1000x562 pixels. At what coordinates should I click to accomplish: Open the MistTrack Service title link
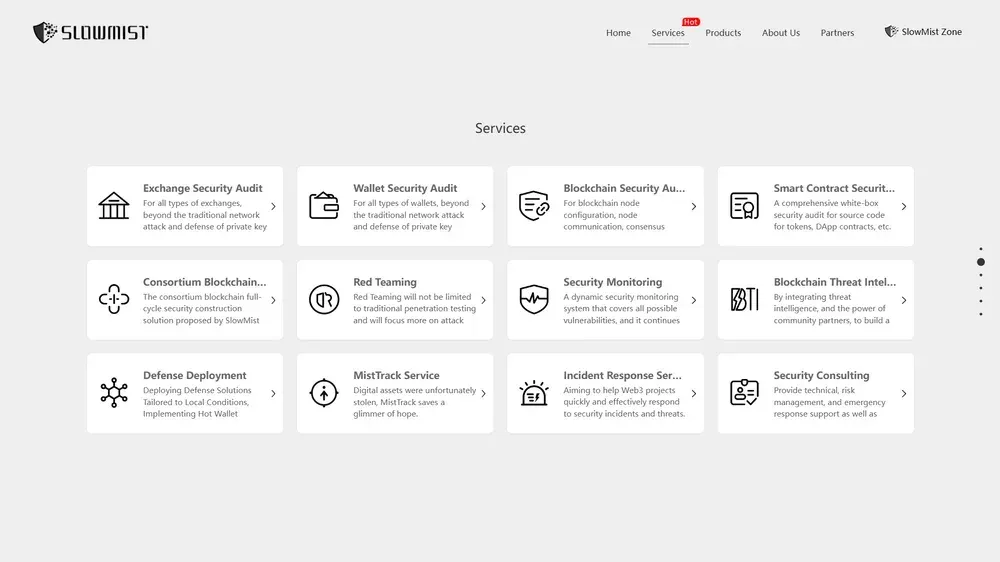click(396, 376)
